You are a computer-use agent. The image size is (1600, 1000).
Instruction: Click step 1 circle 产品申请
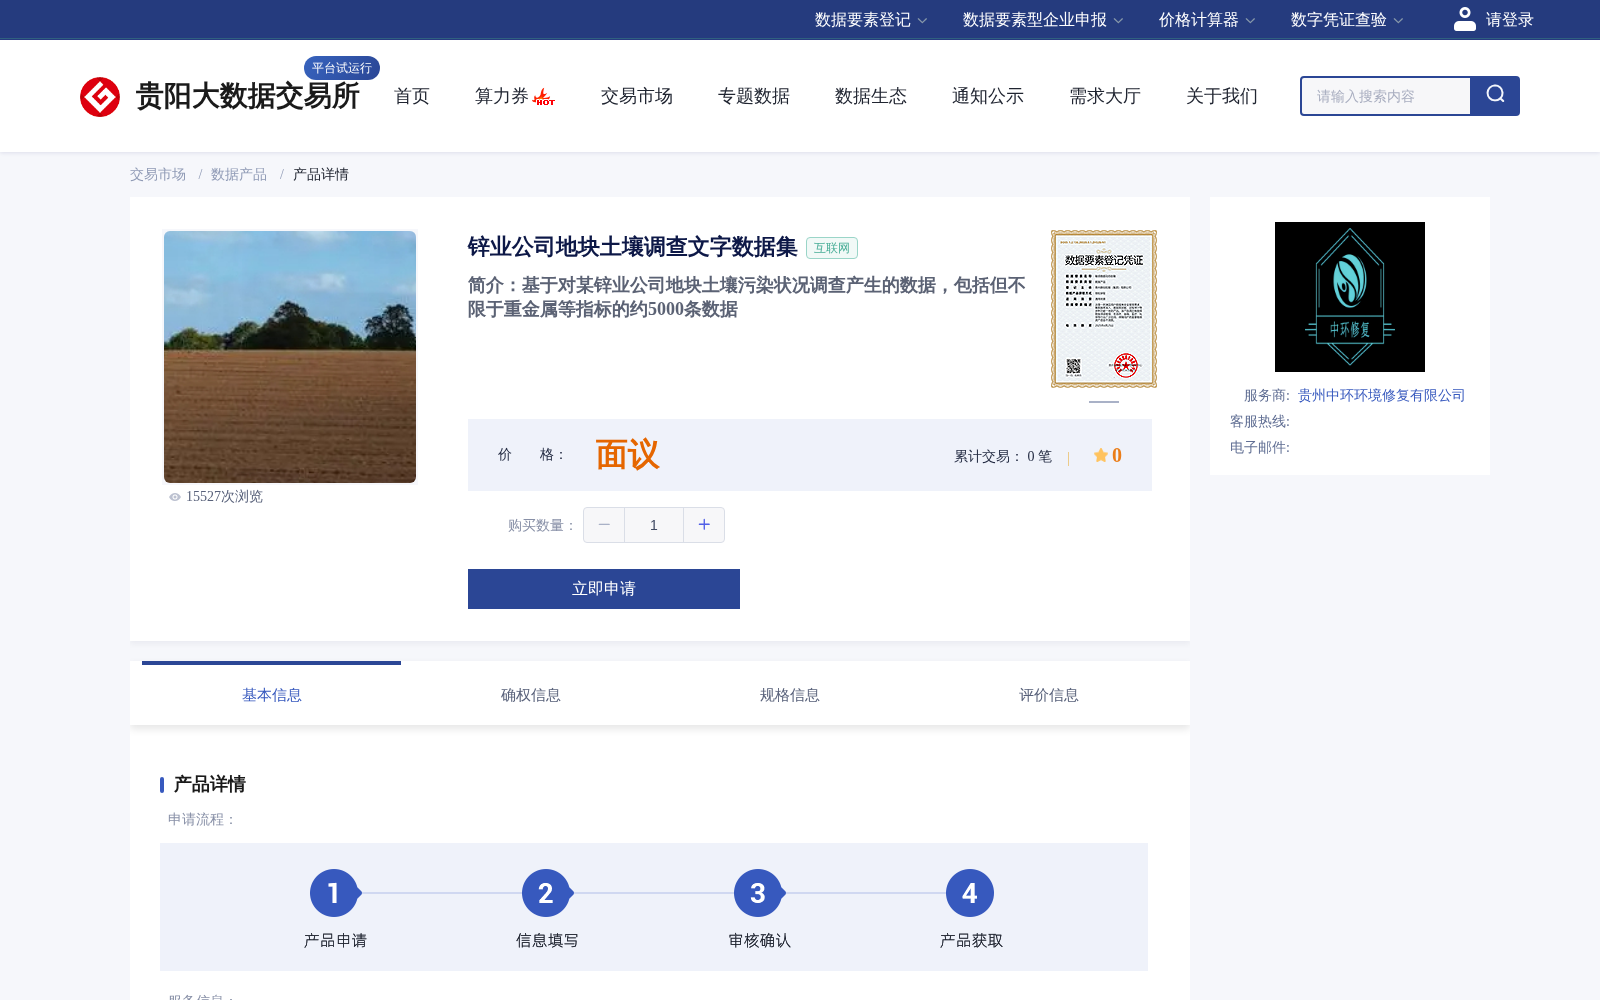coord(334,893)
